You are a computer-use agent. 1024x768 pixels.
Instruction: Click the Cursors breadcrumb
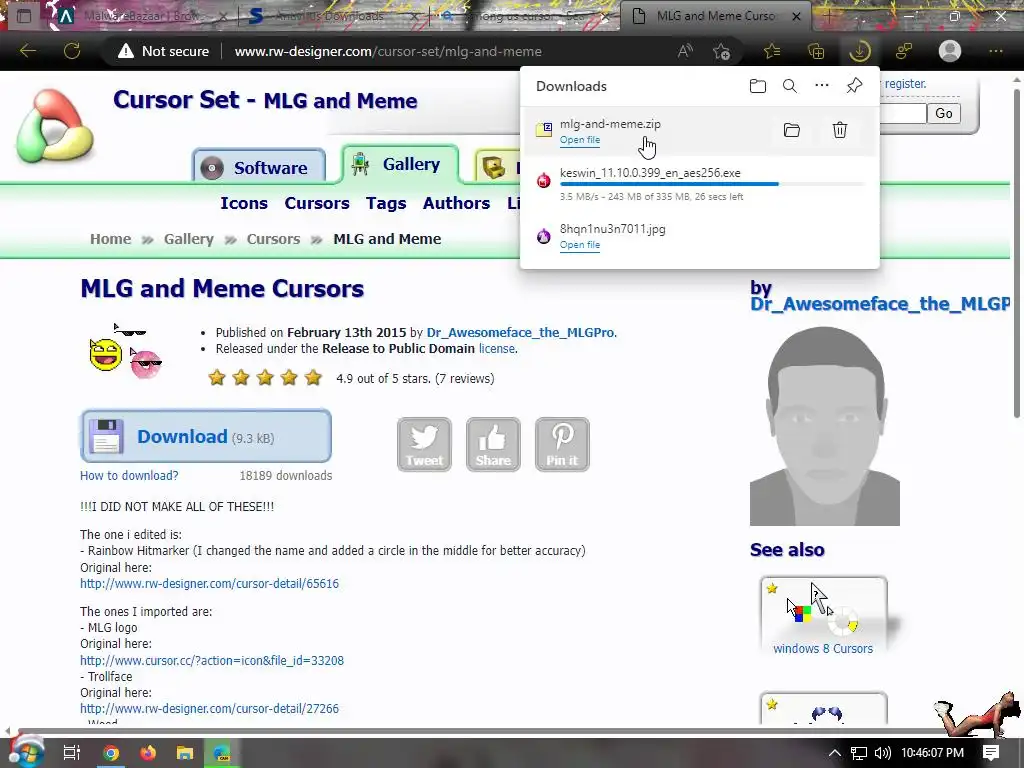click(273, 239)
